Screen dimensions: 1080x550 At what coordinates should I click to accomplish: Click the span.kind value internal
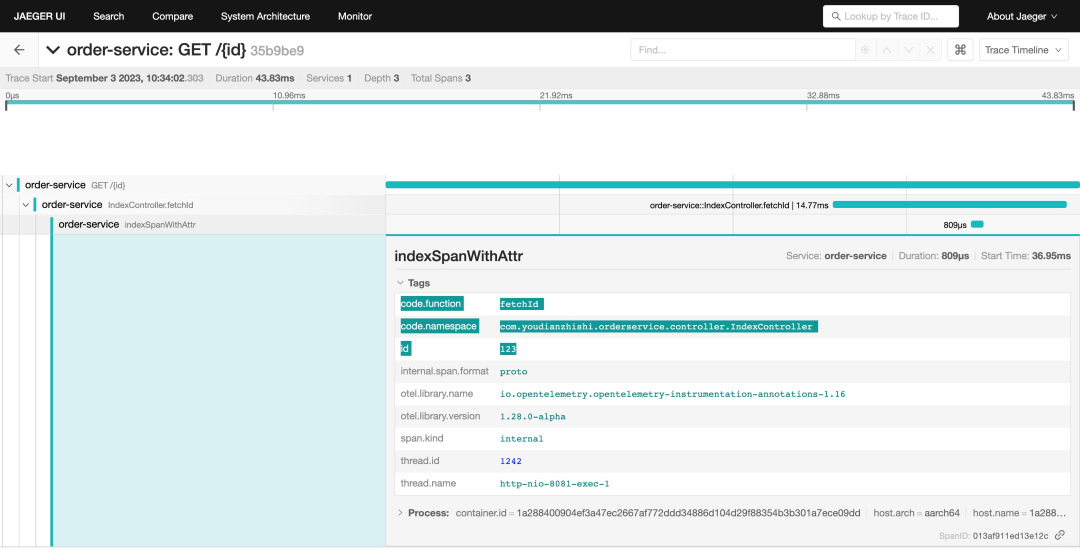[521, 438]
